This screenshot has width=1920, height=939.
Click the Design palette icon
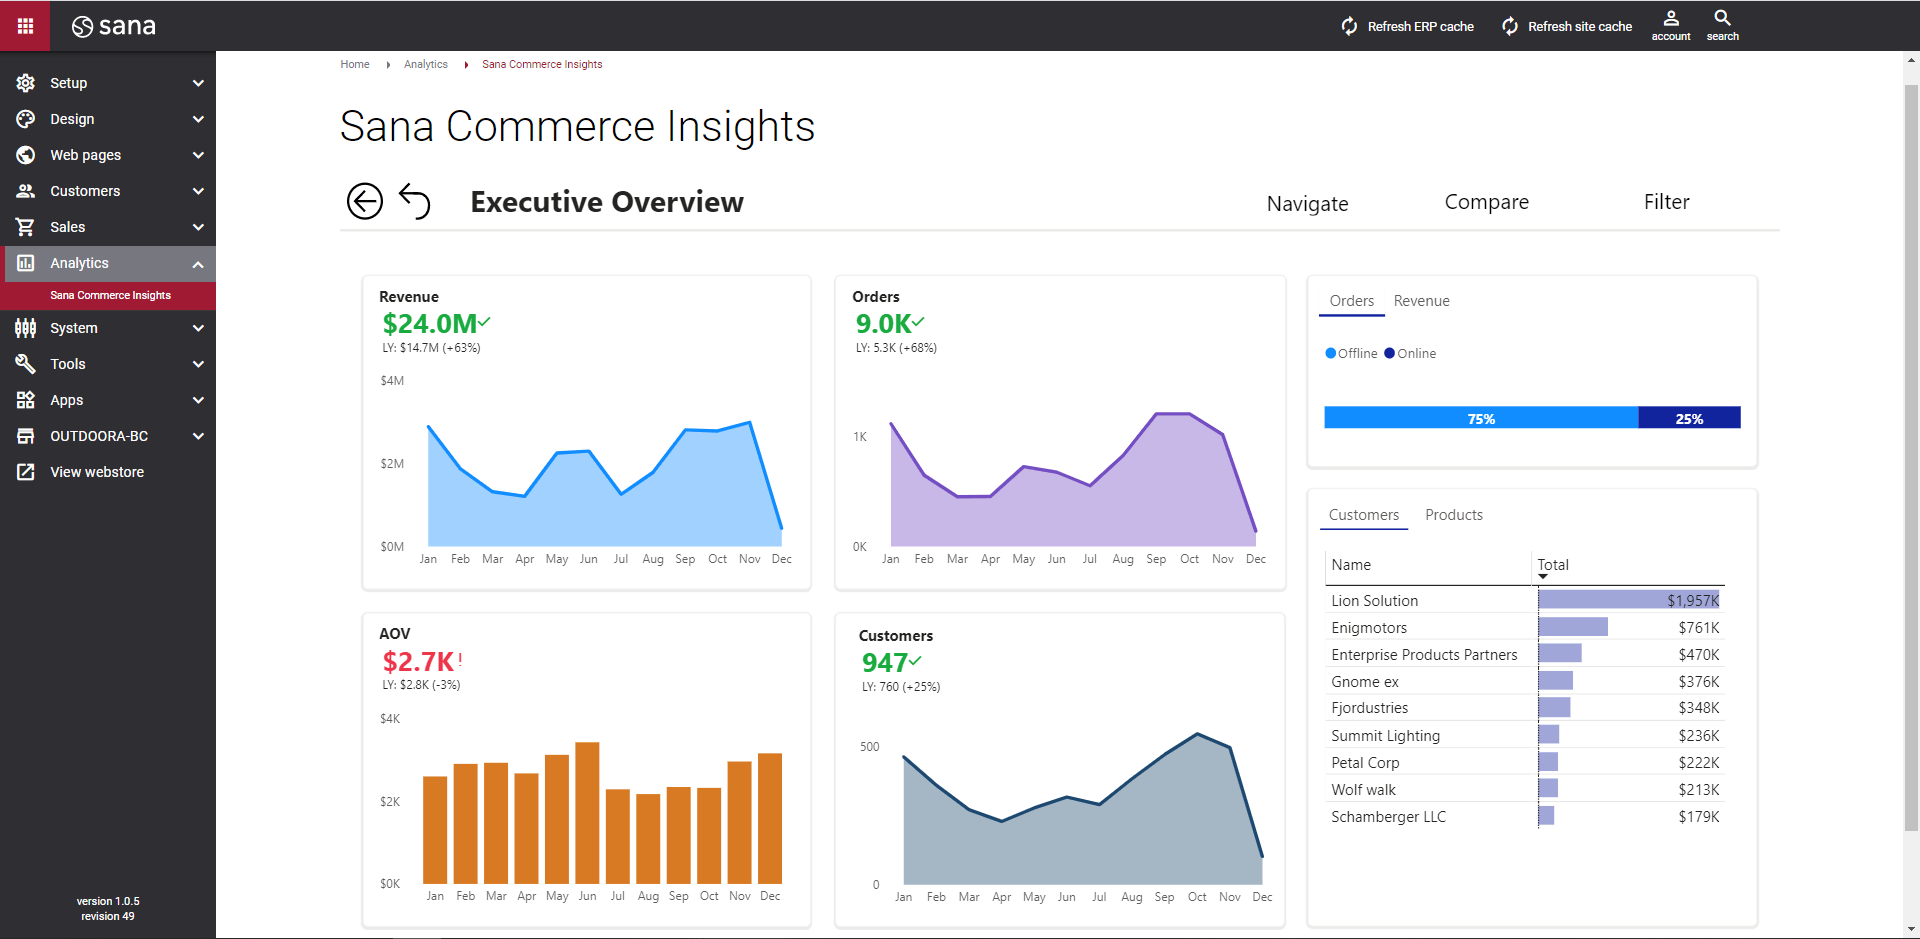[x=26, y=119]
